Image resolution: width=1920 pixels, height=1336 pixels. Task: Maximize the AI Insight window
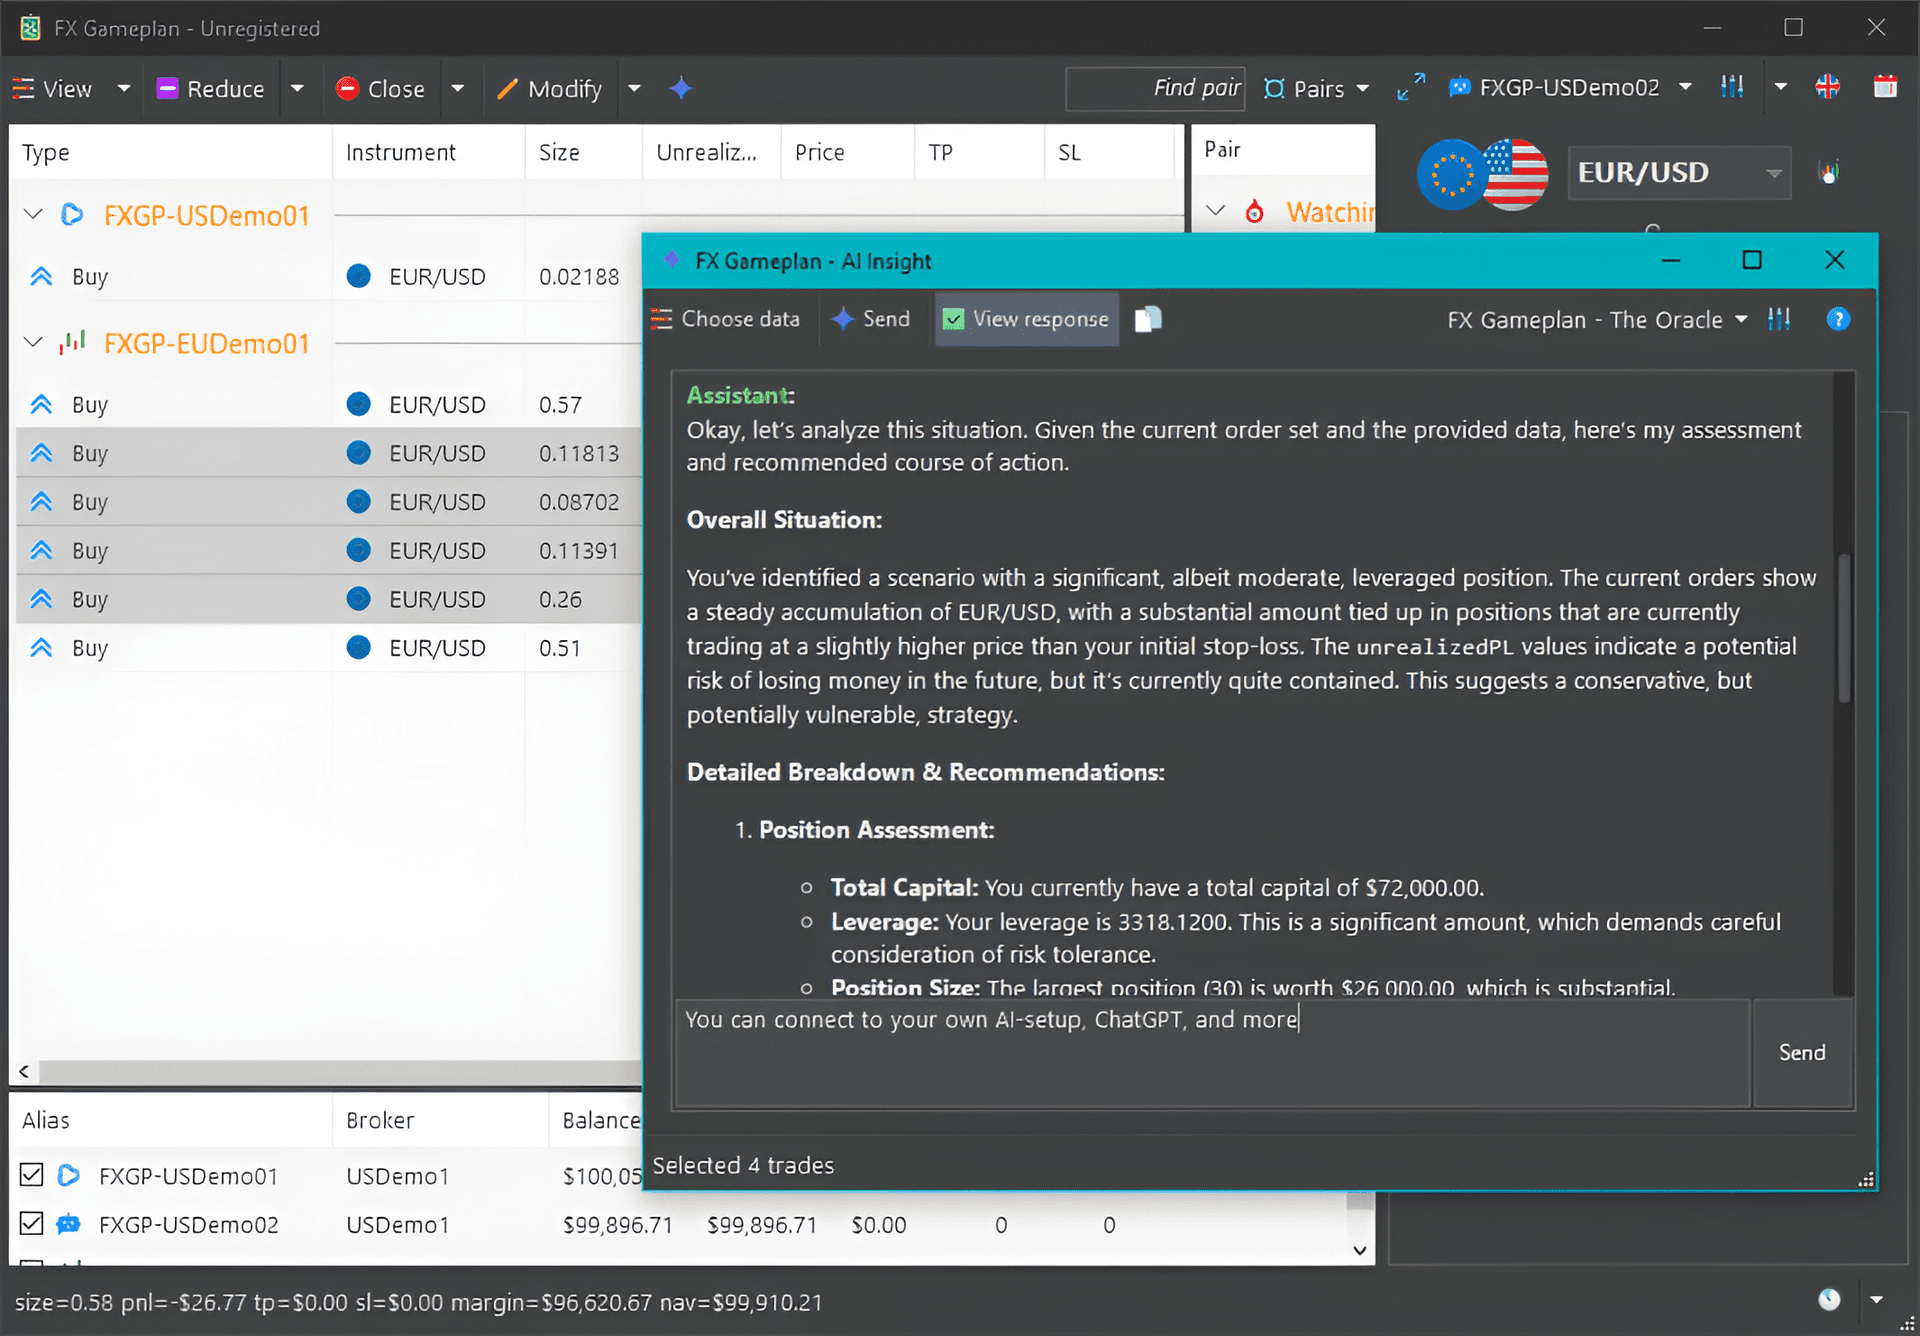1752,260
